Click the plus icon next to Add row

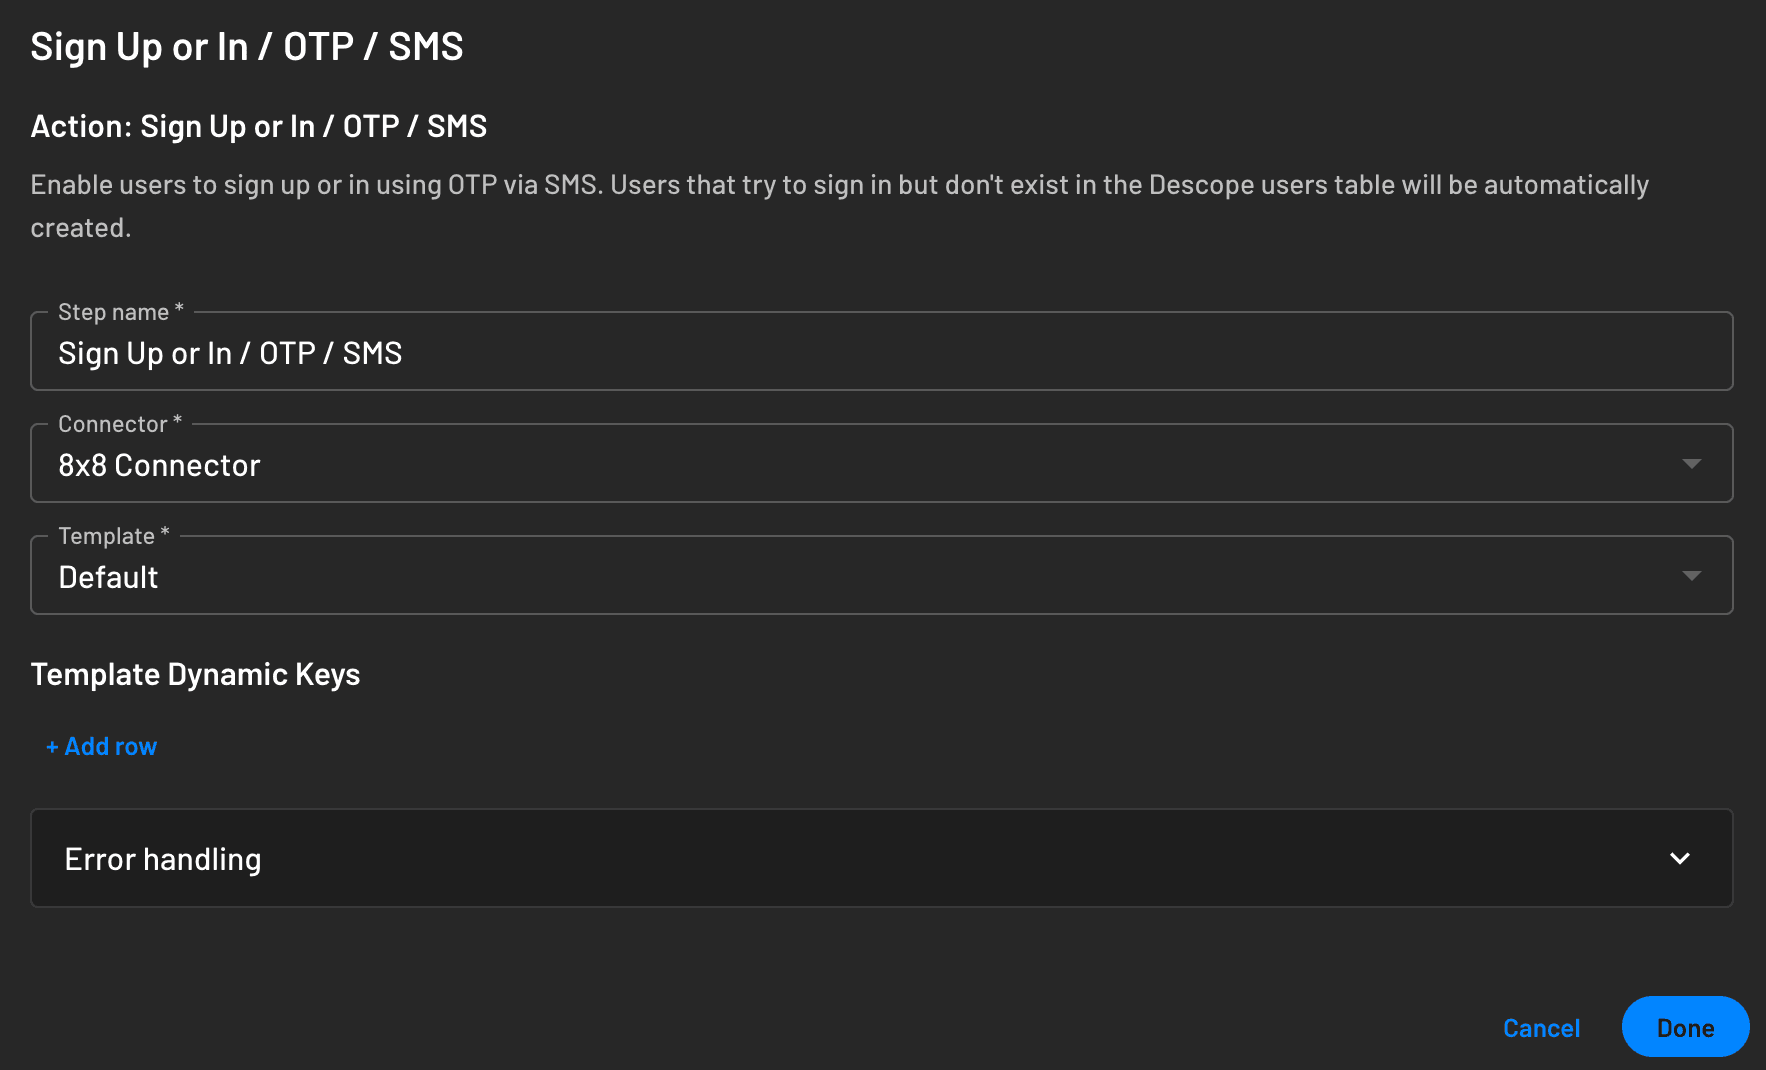tap(52, 746)
